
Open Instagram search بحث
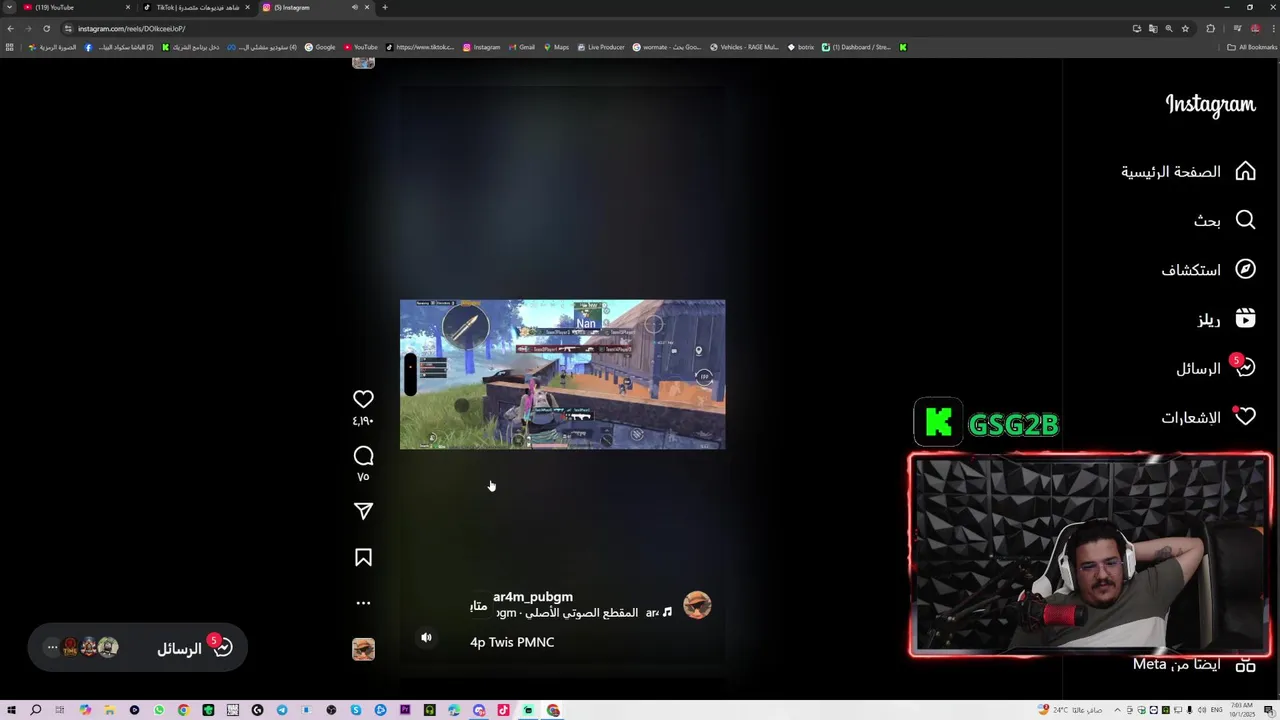pyautogui.click(x=1225, y=220)
